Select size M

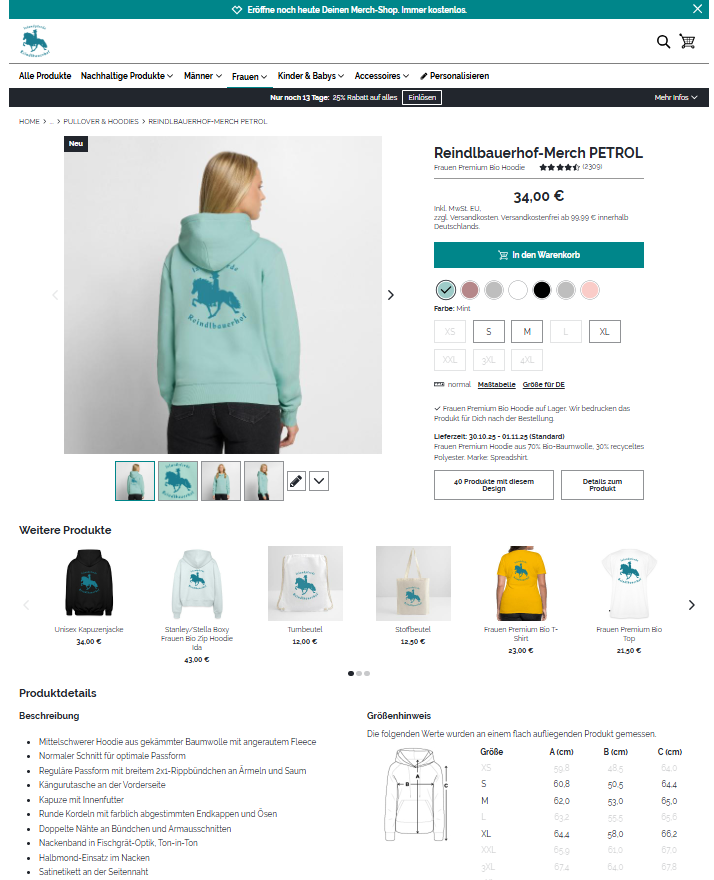click(x=527, y=332)
